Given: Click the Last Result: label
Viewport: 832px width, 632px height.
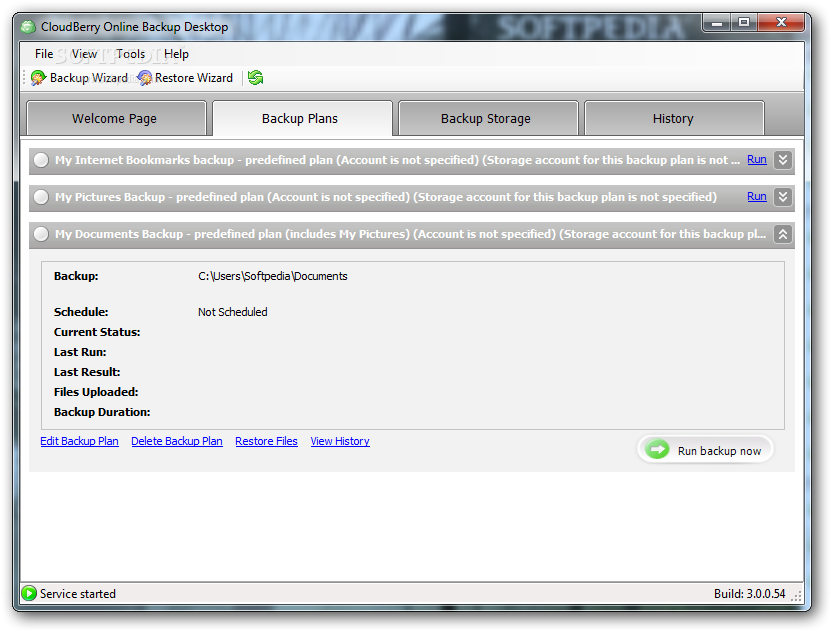Looking at the screenshot, I should [87, 373].
